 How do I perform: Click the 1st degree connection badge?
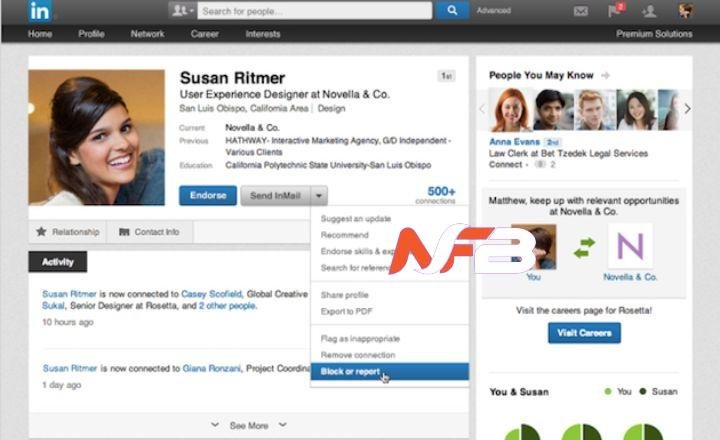[x=446, y=76]
